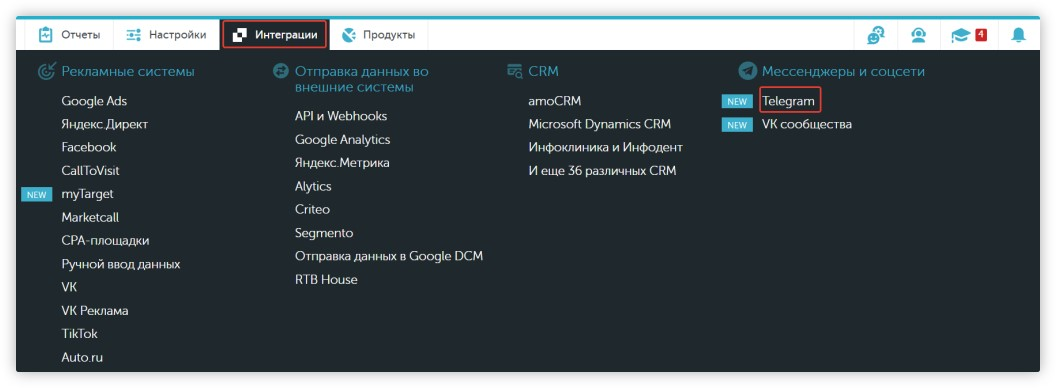Click the Рекламные системы target icon

(x=46, y=71)
